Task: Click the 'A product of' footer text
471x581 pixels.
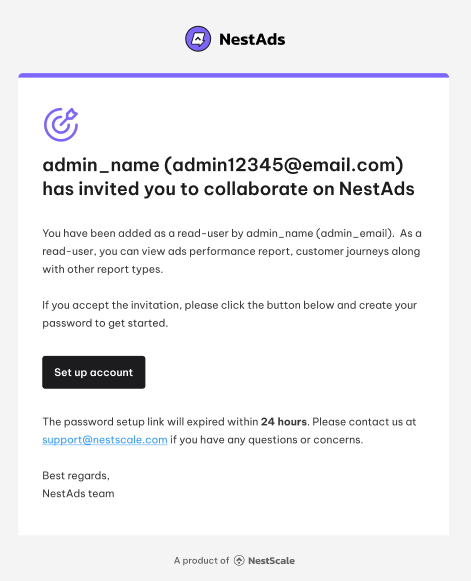Action: [202, 561]
